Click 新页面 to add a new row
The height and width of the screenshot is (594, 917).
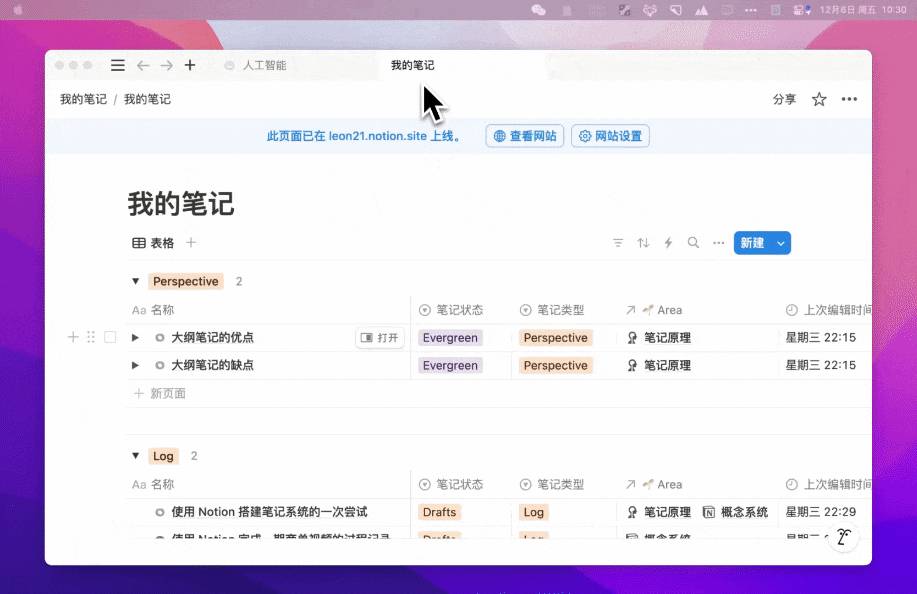(x=160, y=393)
